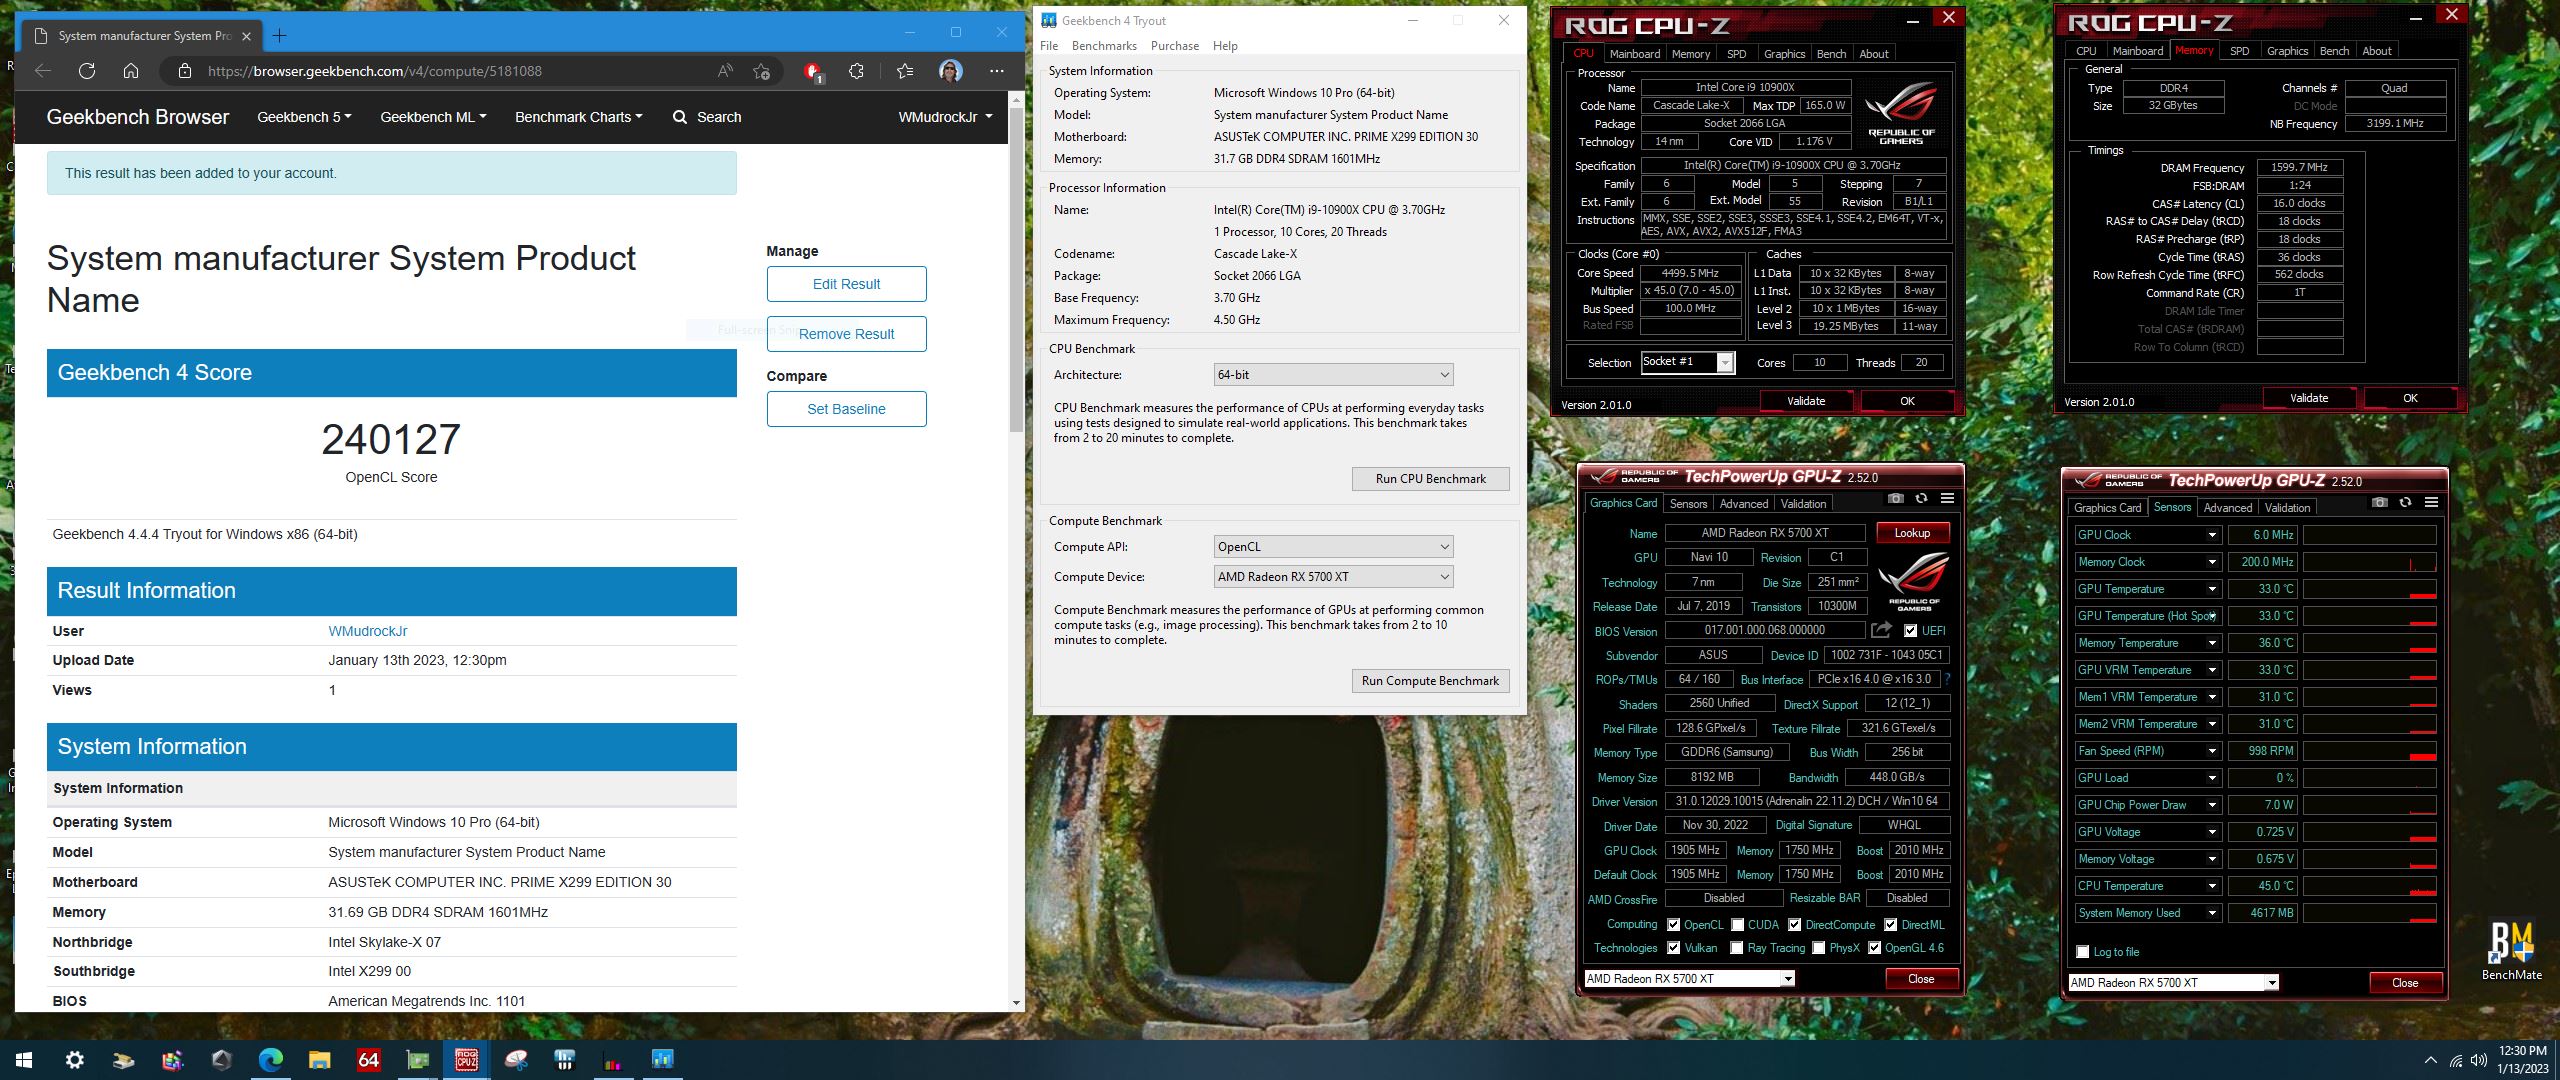Open hamburger menu in GPU-Z Sensors window
2560x1080 pixels.
coord(2431,503)
